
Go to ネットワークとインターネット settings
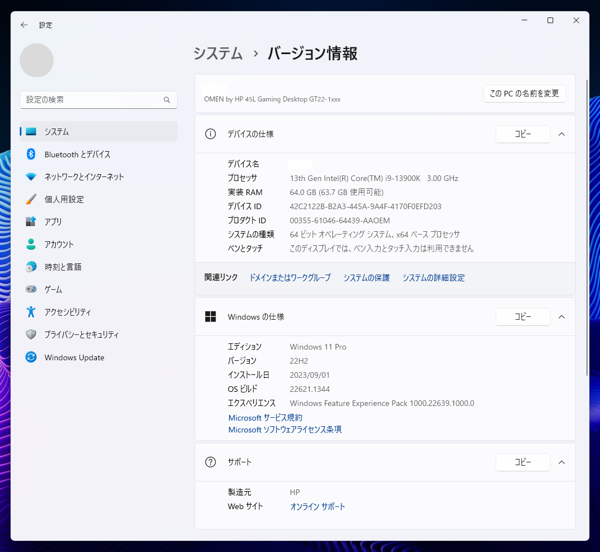[99, 177]
